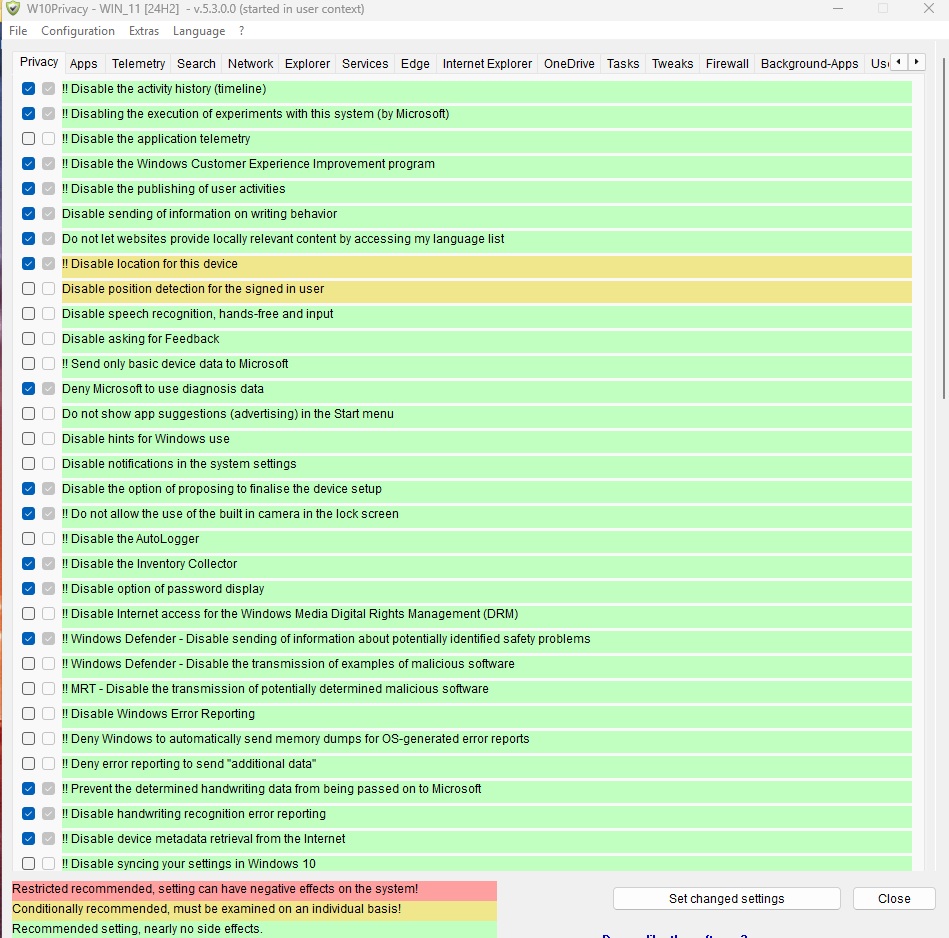Switch to the Firewall tab

click(727, 63)
